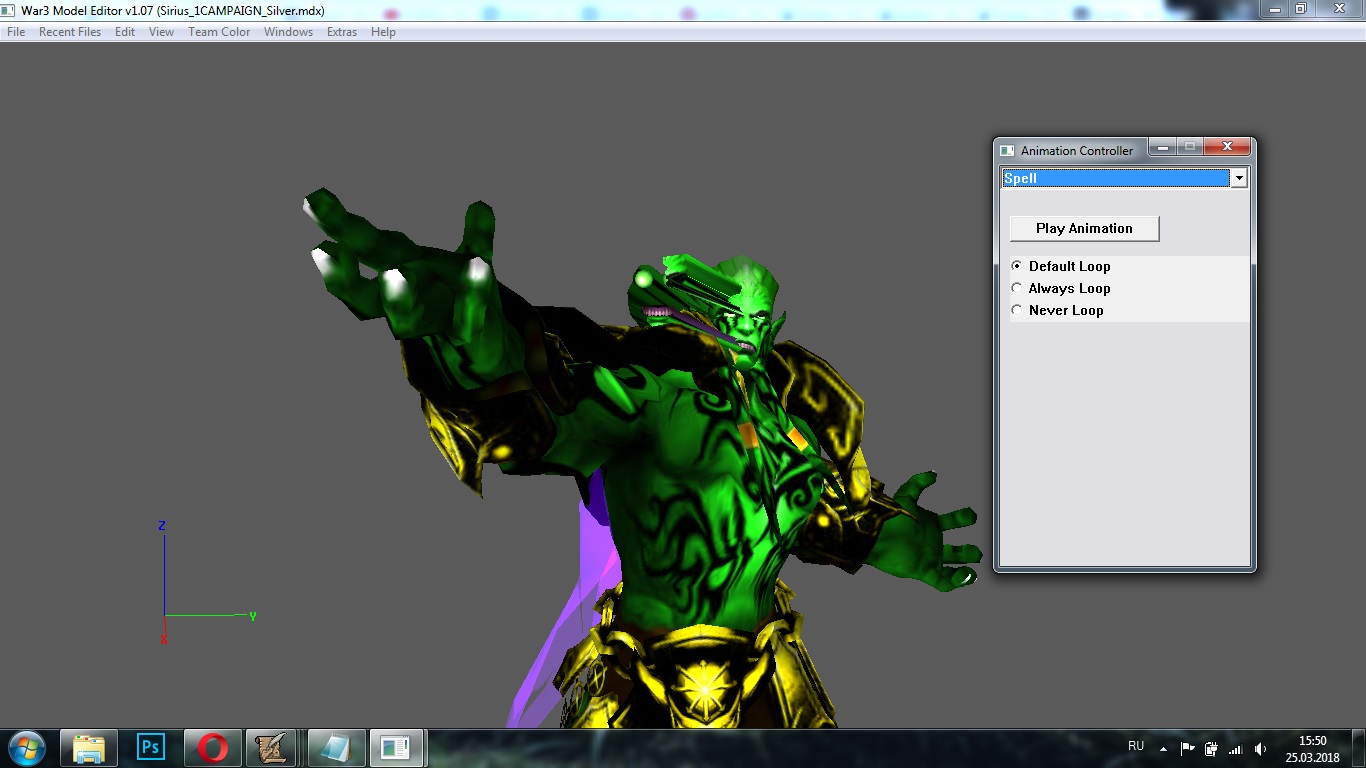Viewport: 1366px width, 768px height.
Task: Select the Default Loop radio button
Action: click(1017, 266)
